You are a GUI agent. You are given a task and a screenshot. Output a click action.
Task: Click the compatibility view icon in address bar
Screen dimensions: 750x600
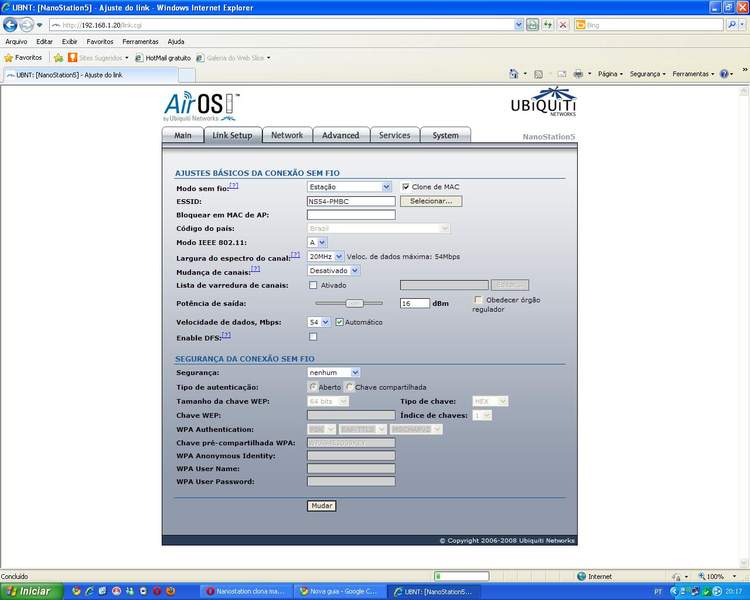pyautogui.click(x=532, y=25)
